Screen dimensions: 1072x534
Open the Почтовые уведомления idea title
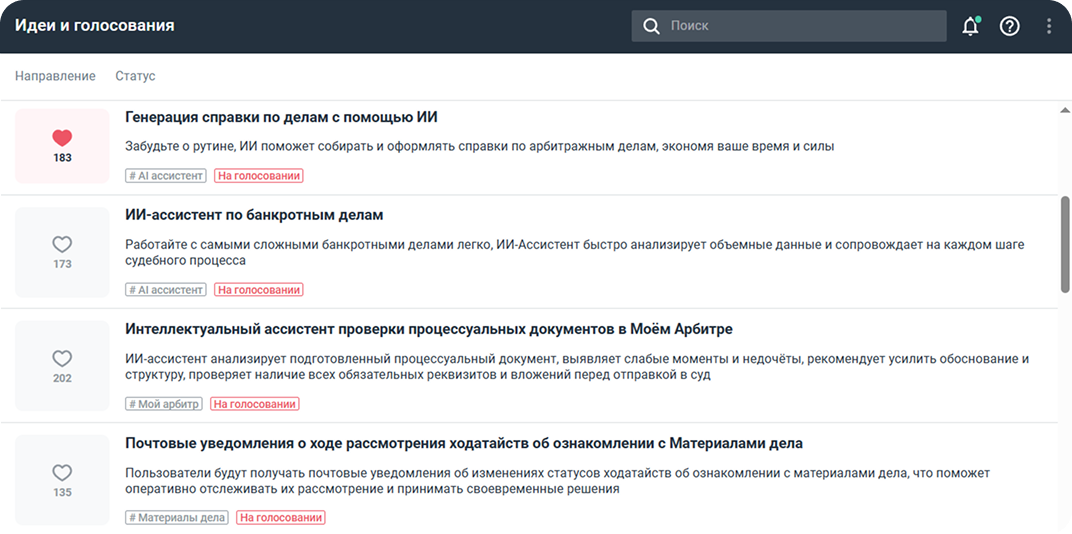point(463,443)
